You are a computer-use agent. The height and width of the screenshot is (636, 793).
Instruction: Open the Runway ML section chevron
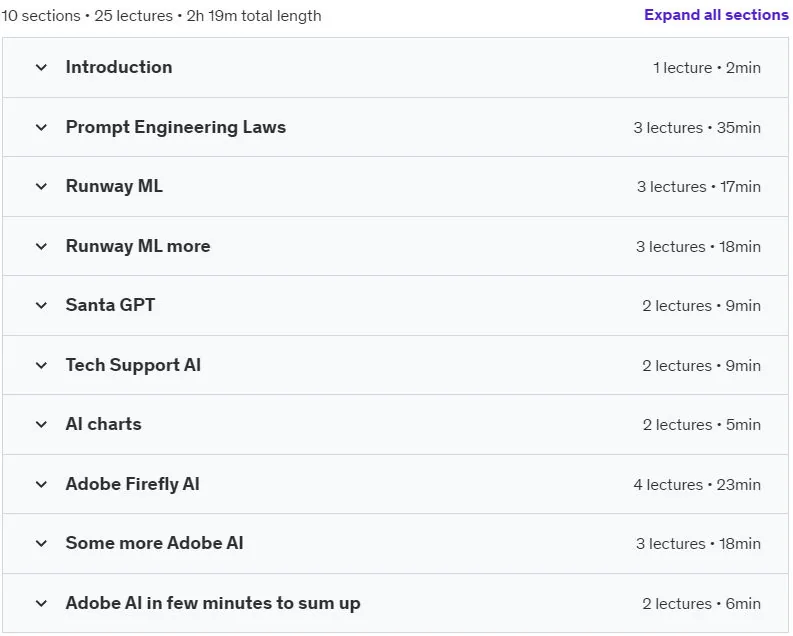41,187
